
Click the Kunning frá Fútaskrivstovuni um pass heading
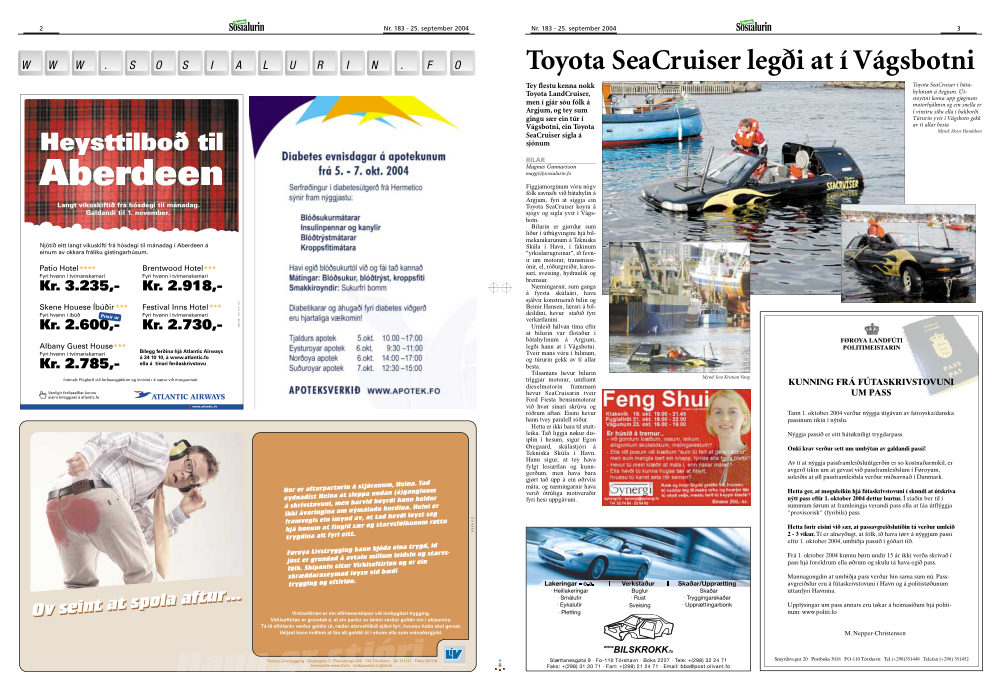[x=871, y=387]
